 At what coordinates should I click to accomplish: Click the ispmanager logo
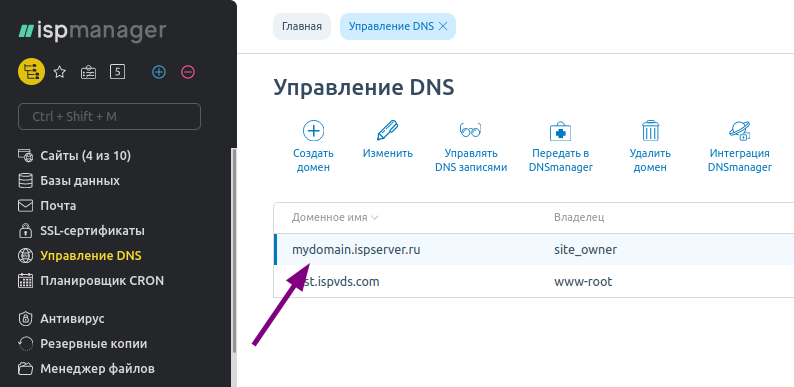[x=92, y=31]
